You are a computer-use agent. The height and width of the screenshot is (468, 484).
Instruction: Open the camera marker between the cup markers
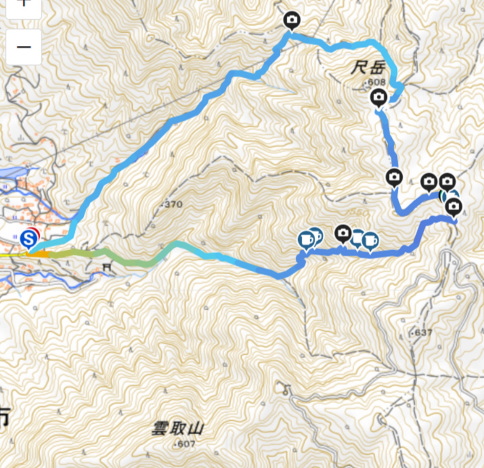click(x=343, y=234)
